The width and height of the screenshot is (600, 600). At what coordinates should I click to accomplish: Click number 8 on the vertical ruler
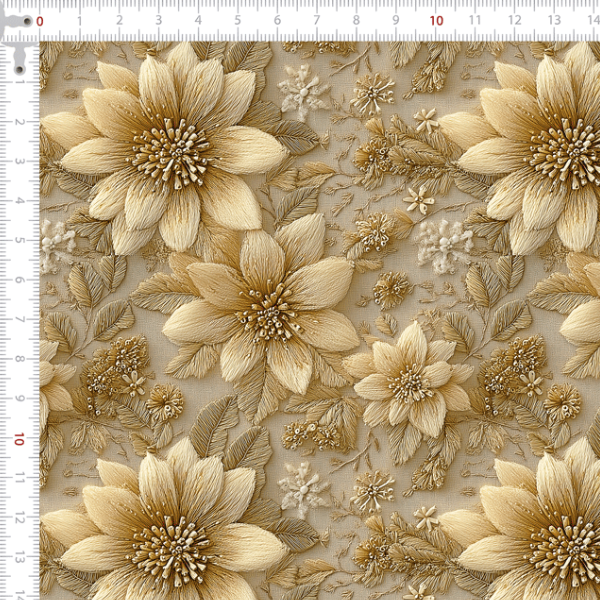click(x=19, y=359)
